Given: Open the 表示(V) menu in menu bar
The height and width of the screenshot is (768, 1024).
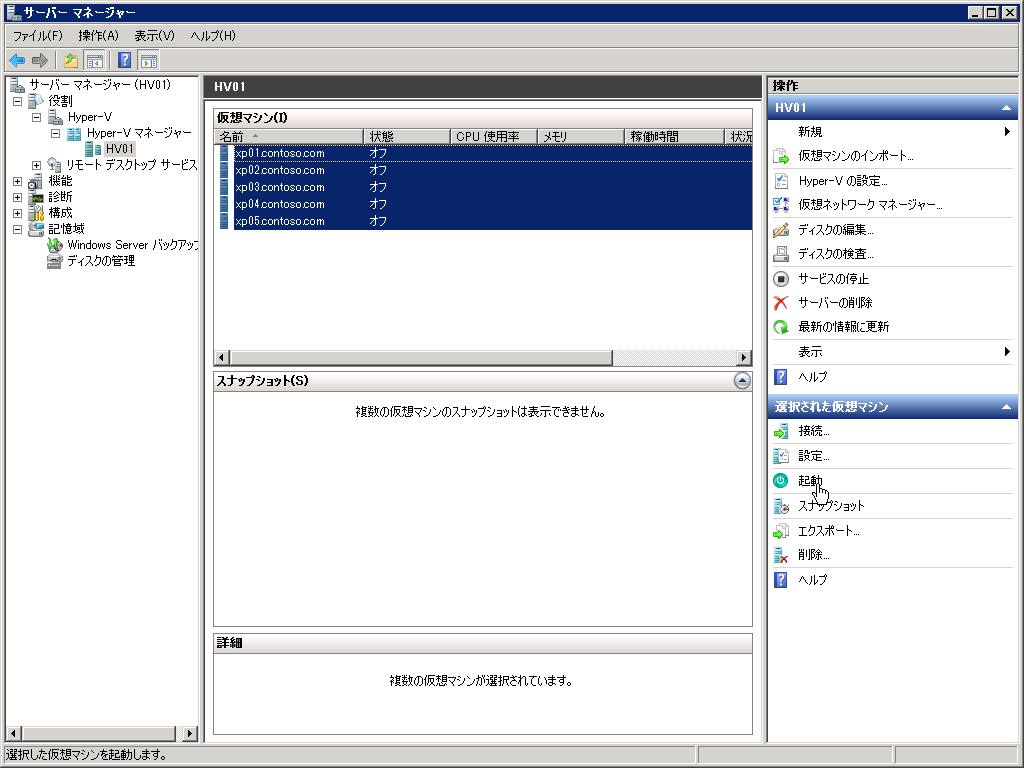Looking at the screenshot, I should (x=155, y=36).
